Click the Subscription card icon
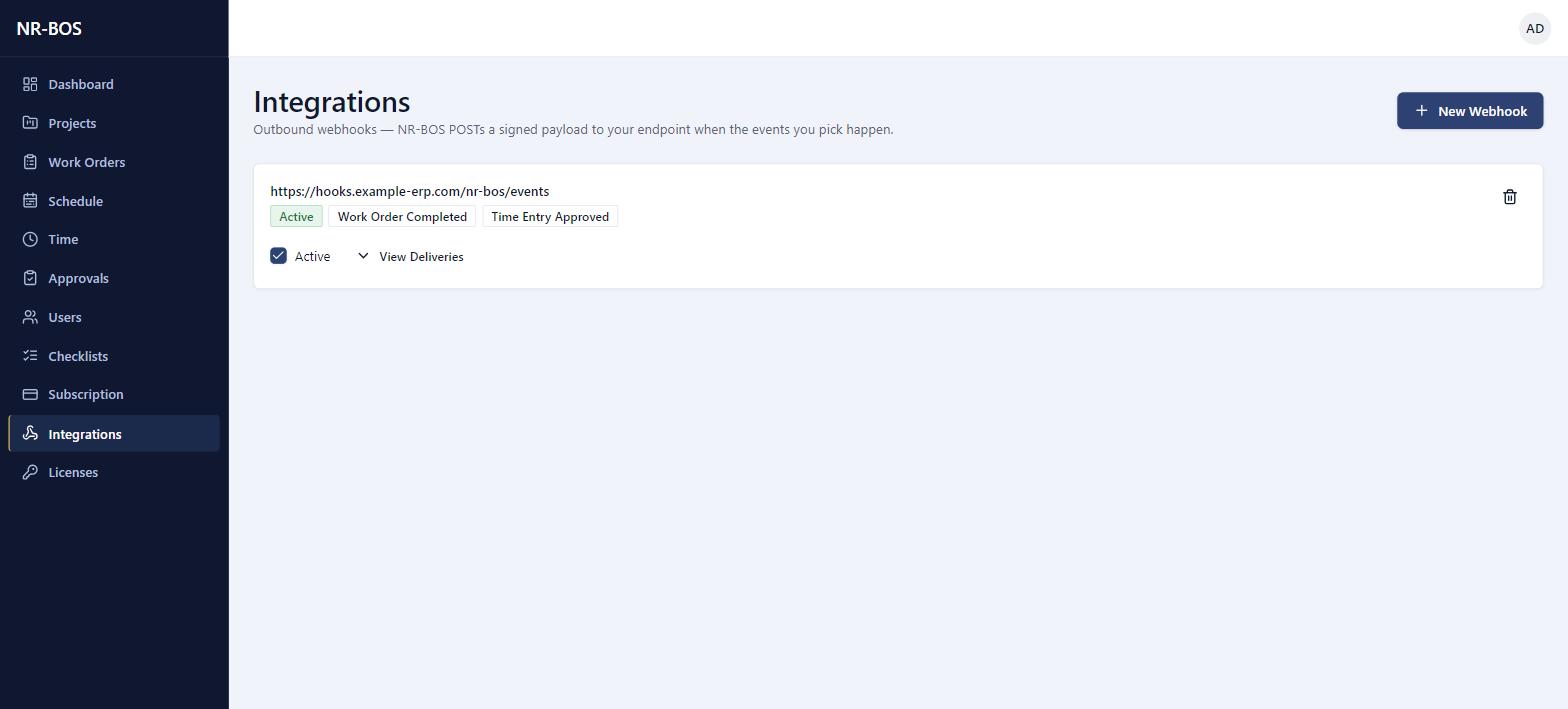This screenshot has width=1568, height=709. 30,394
